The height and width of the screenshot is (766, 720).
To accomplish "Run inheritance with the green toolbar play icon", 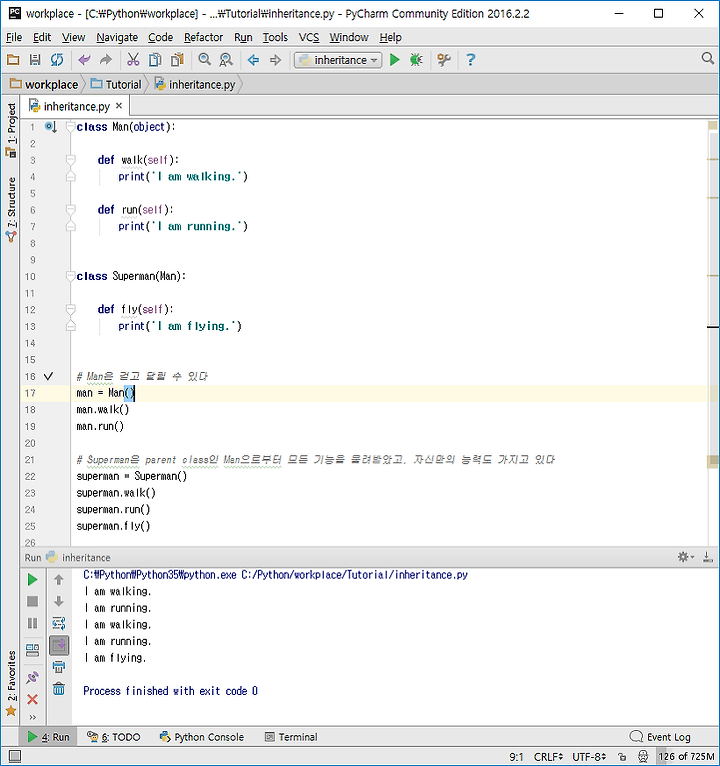I will point(395,60).
